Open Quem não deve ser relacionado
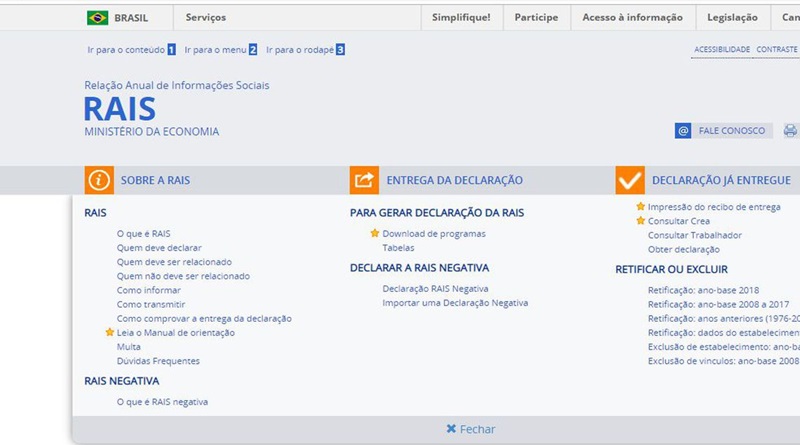Image resolution: width=800 pixels, height=445 pixels. pos(183,276)
